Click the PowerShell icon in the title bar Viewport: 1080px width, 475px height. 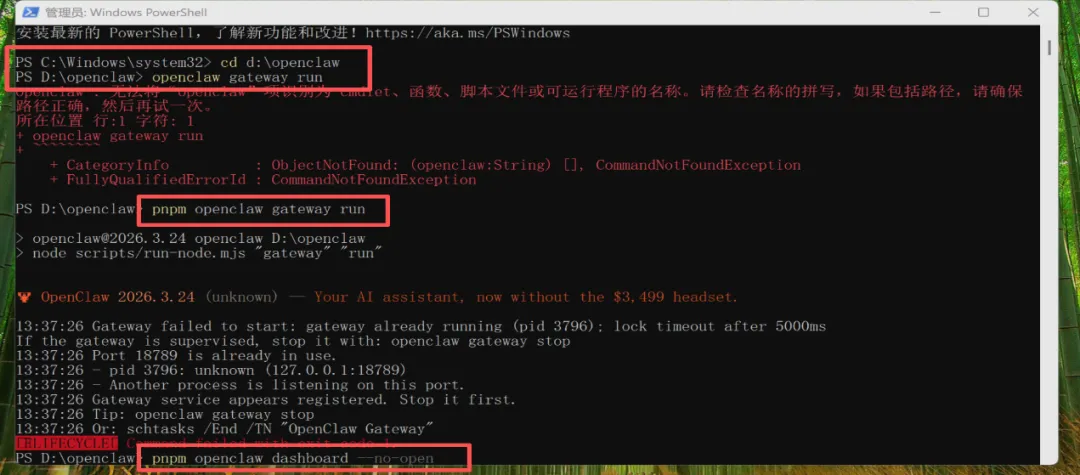[31, 12]
